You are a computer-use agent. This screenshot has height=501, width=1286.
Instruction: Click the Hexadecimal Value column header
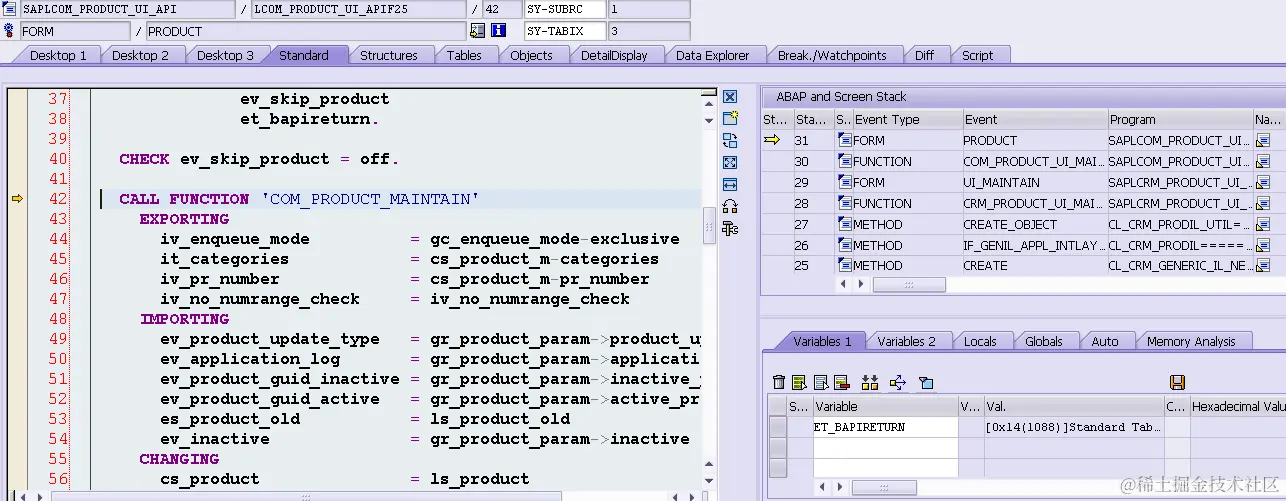(1239, 406)
